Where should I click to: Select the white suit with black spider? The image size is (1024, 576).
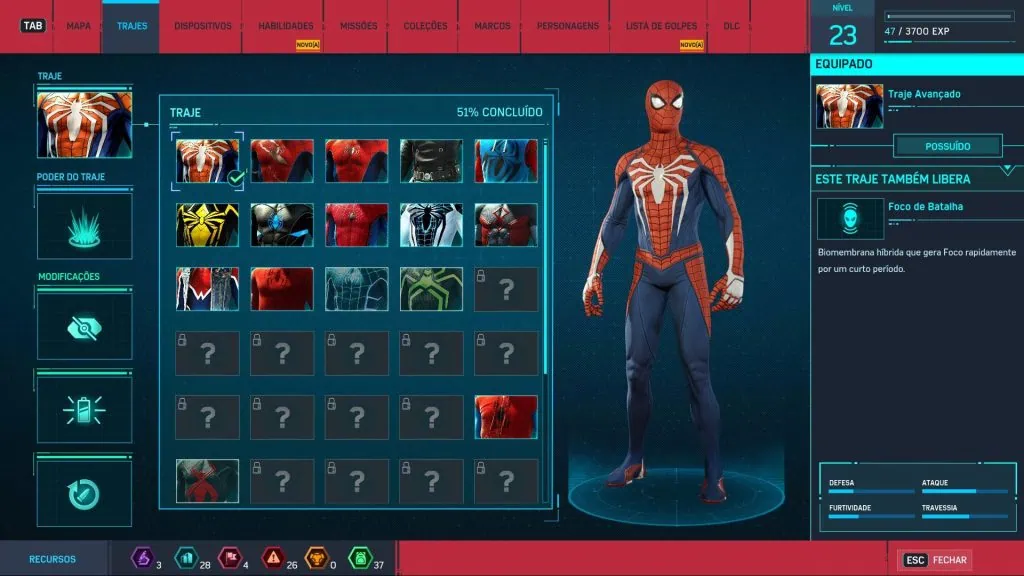(431, 225)
